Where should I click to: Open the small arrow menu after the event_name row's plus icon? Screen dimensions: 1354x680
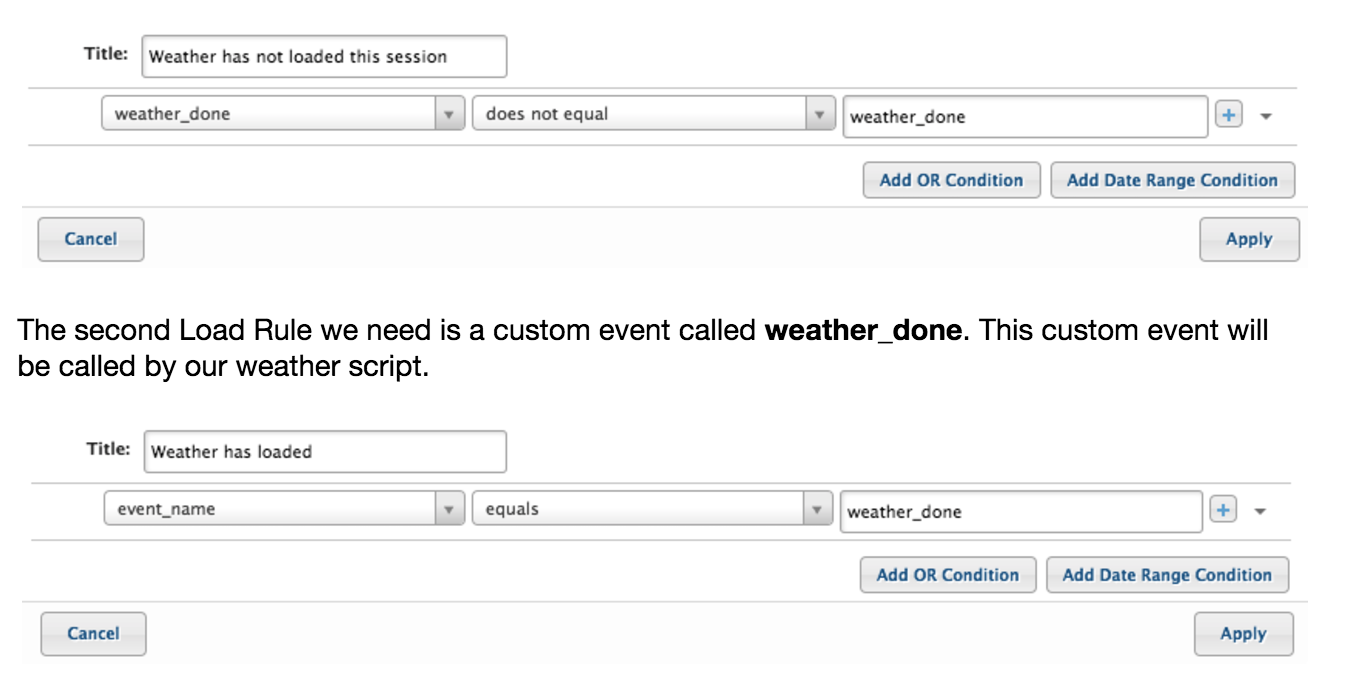tap(1259, 511)
